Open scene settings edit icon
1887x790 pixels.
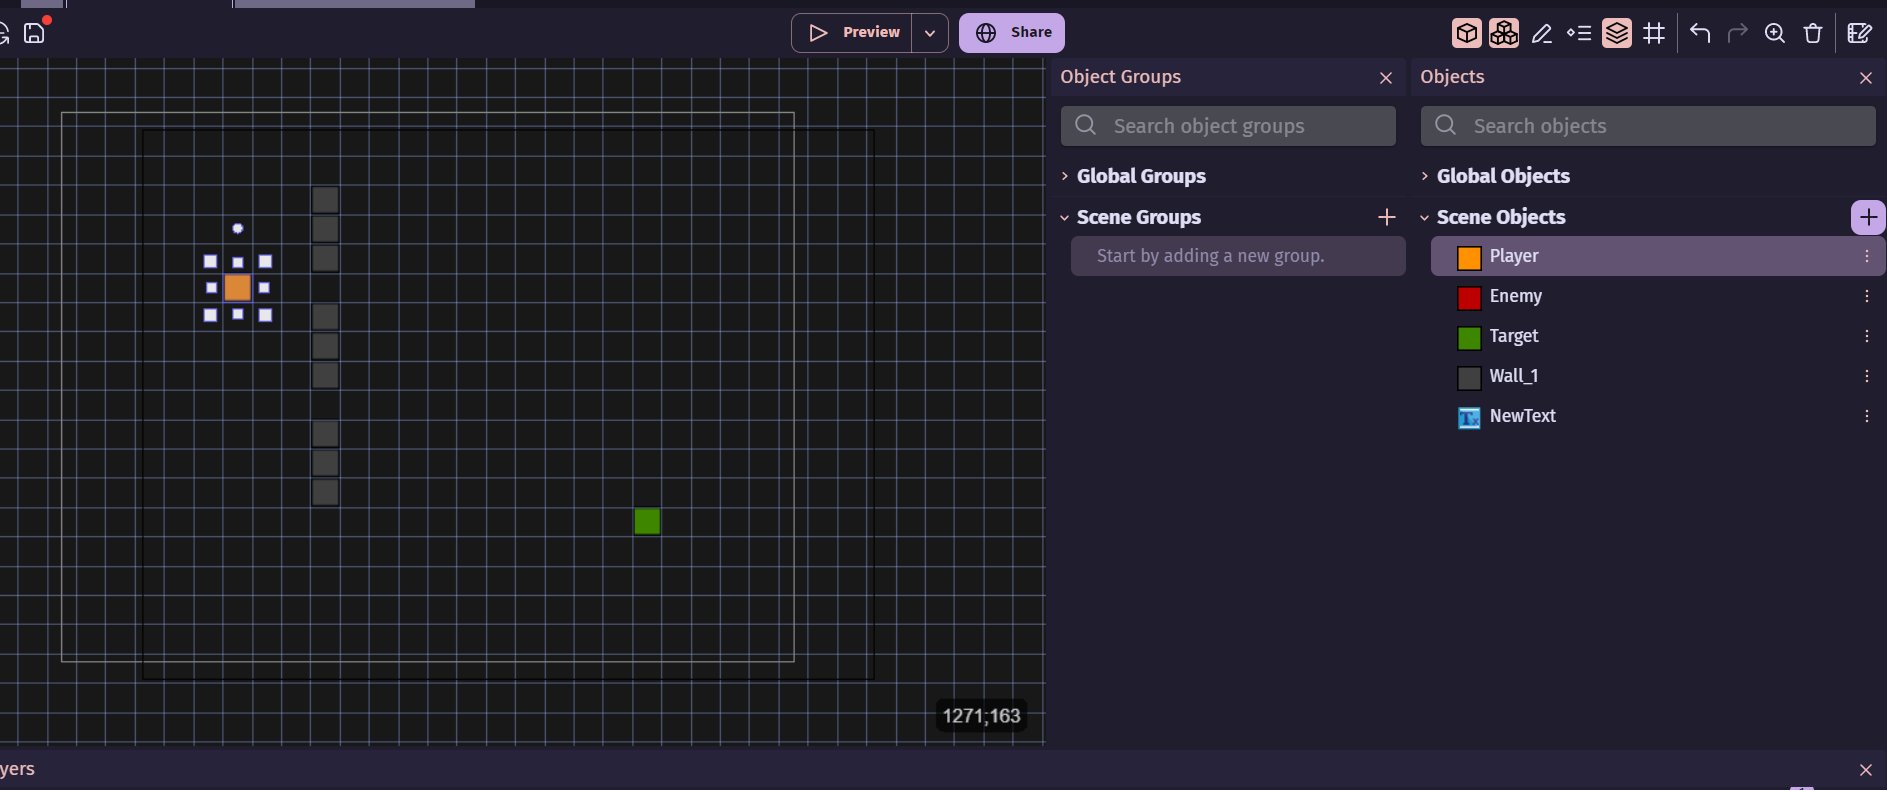(x=1859, y=33)
